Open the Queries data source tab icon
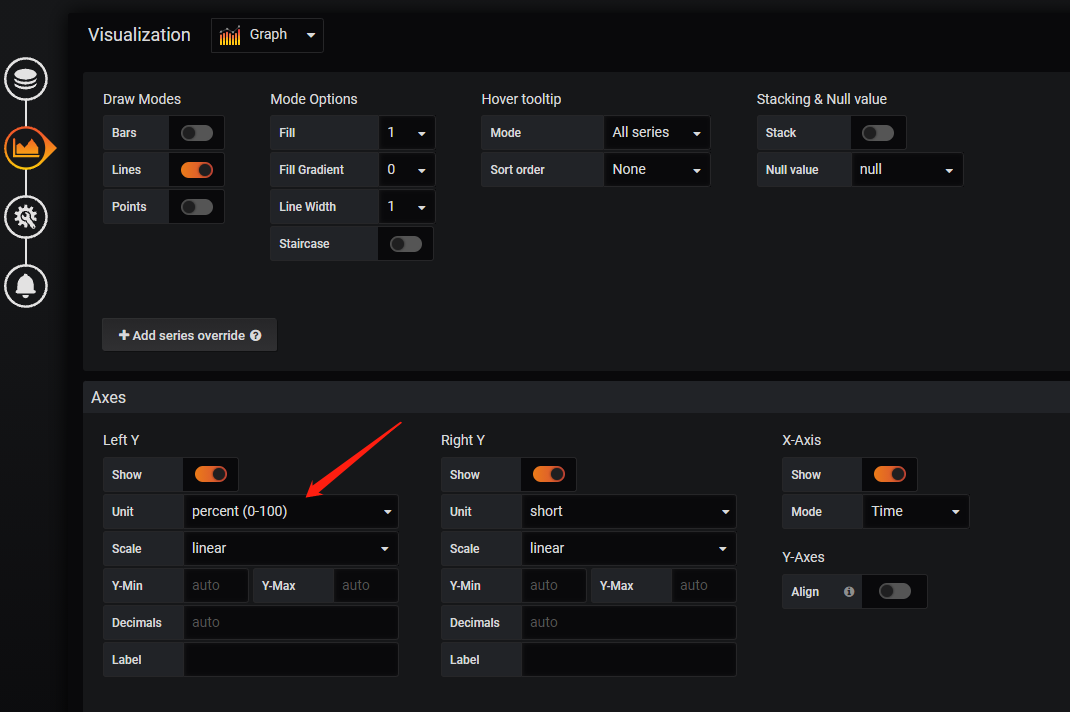Screen dimensions: 1070x712 [x=26, y=80]
